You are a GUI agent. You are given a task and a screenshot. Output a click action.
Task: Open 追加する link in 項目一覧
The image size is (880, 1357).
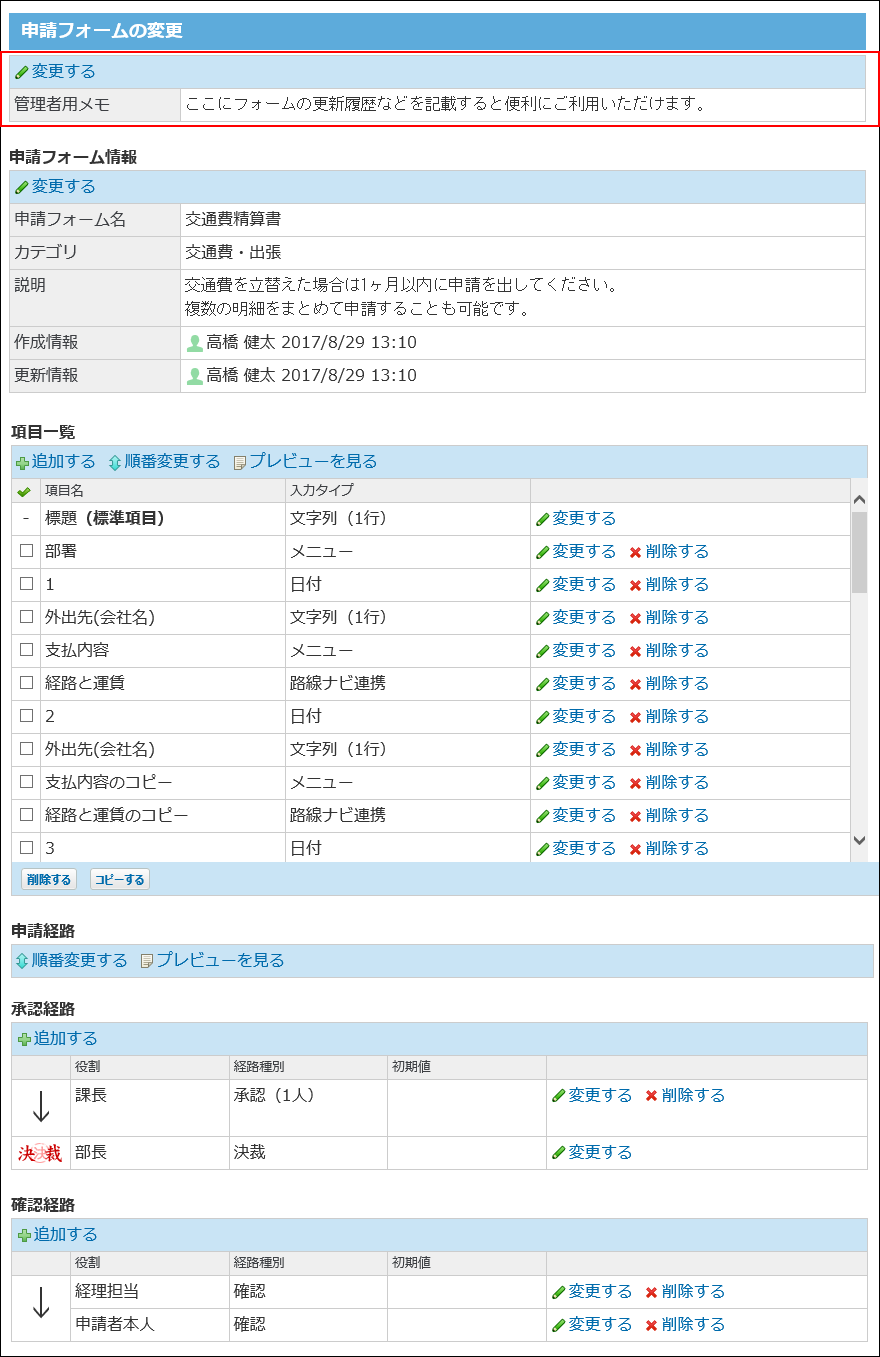click(x=64, y=461)
